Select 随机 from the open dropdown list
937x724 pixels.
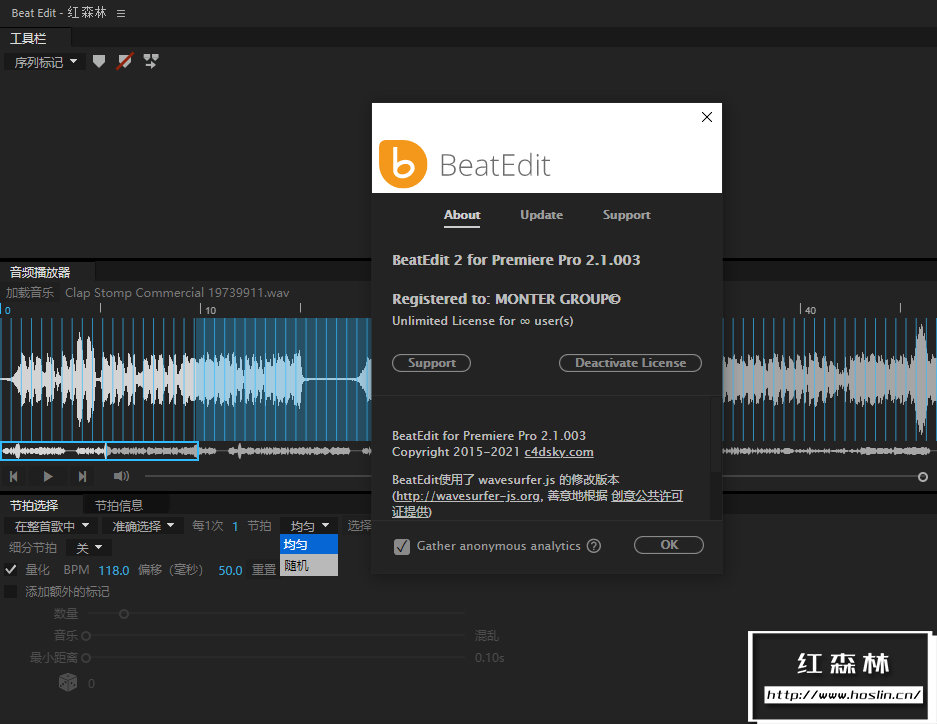[x=296, y=566]
